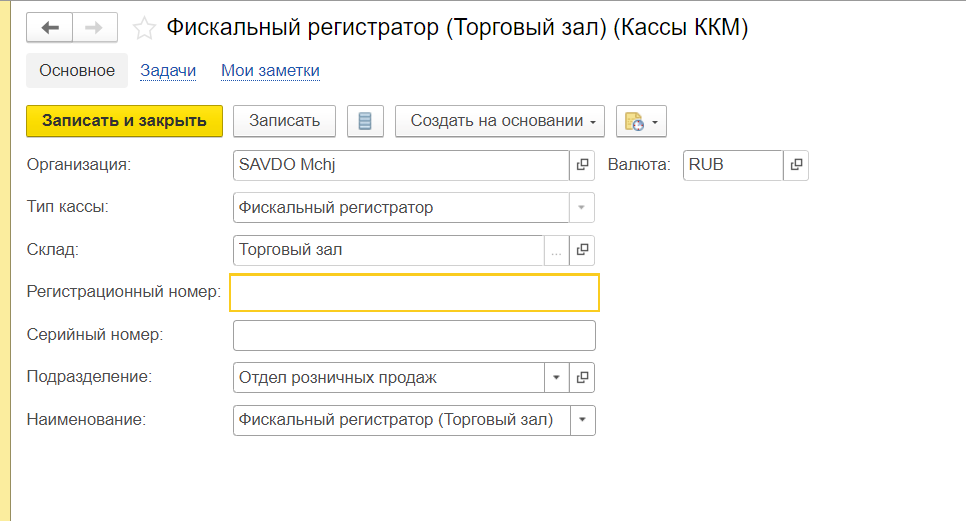Expand the Тип кассы dropdown arrow
Viewport: 966px width, 521px height.
coord(582,208)
